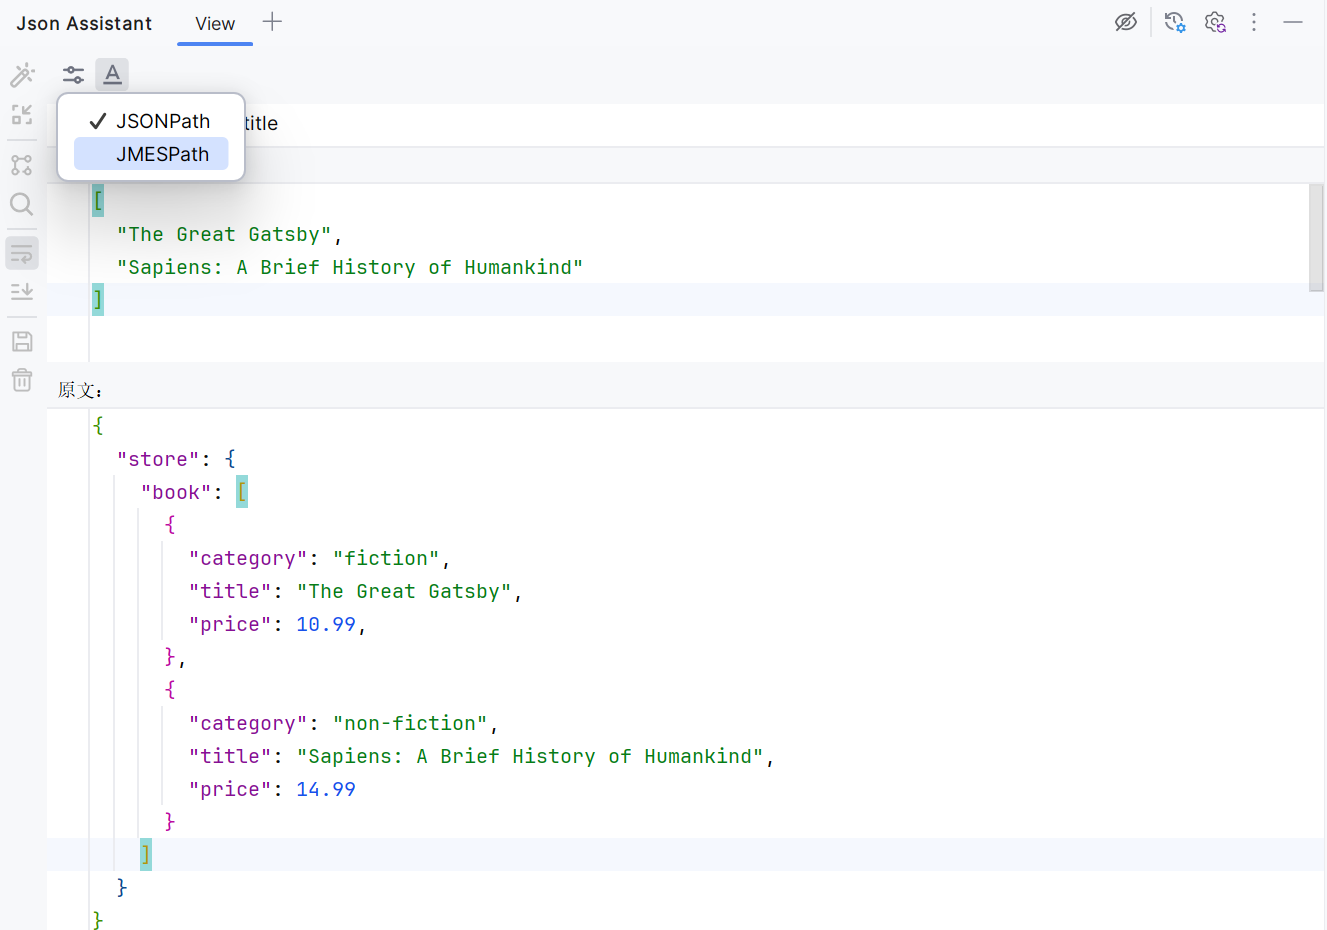Activate the search magnifier icon
The height and width of the screenshot is (930, 1327).
tap(22, 204)
